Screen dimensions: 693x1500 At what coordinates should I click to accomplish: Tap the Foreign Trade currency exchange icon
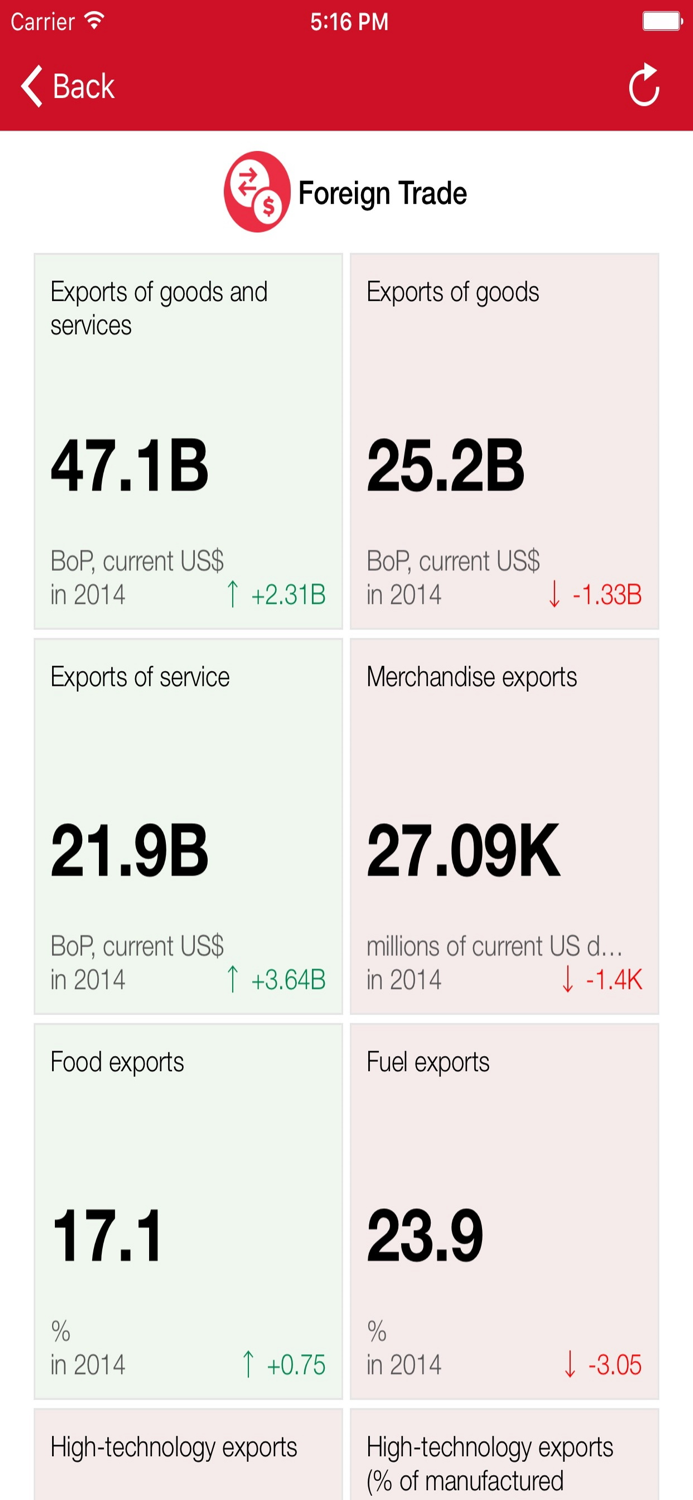pos(257,192)
